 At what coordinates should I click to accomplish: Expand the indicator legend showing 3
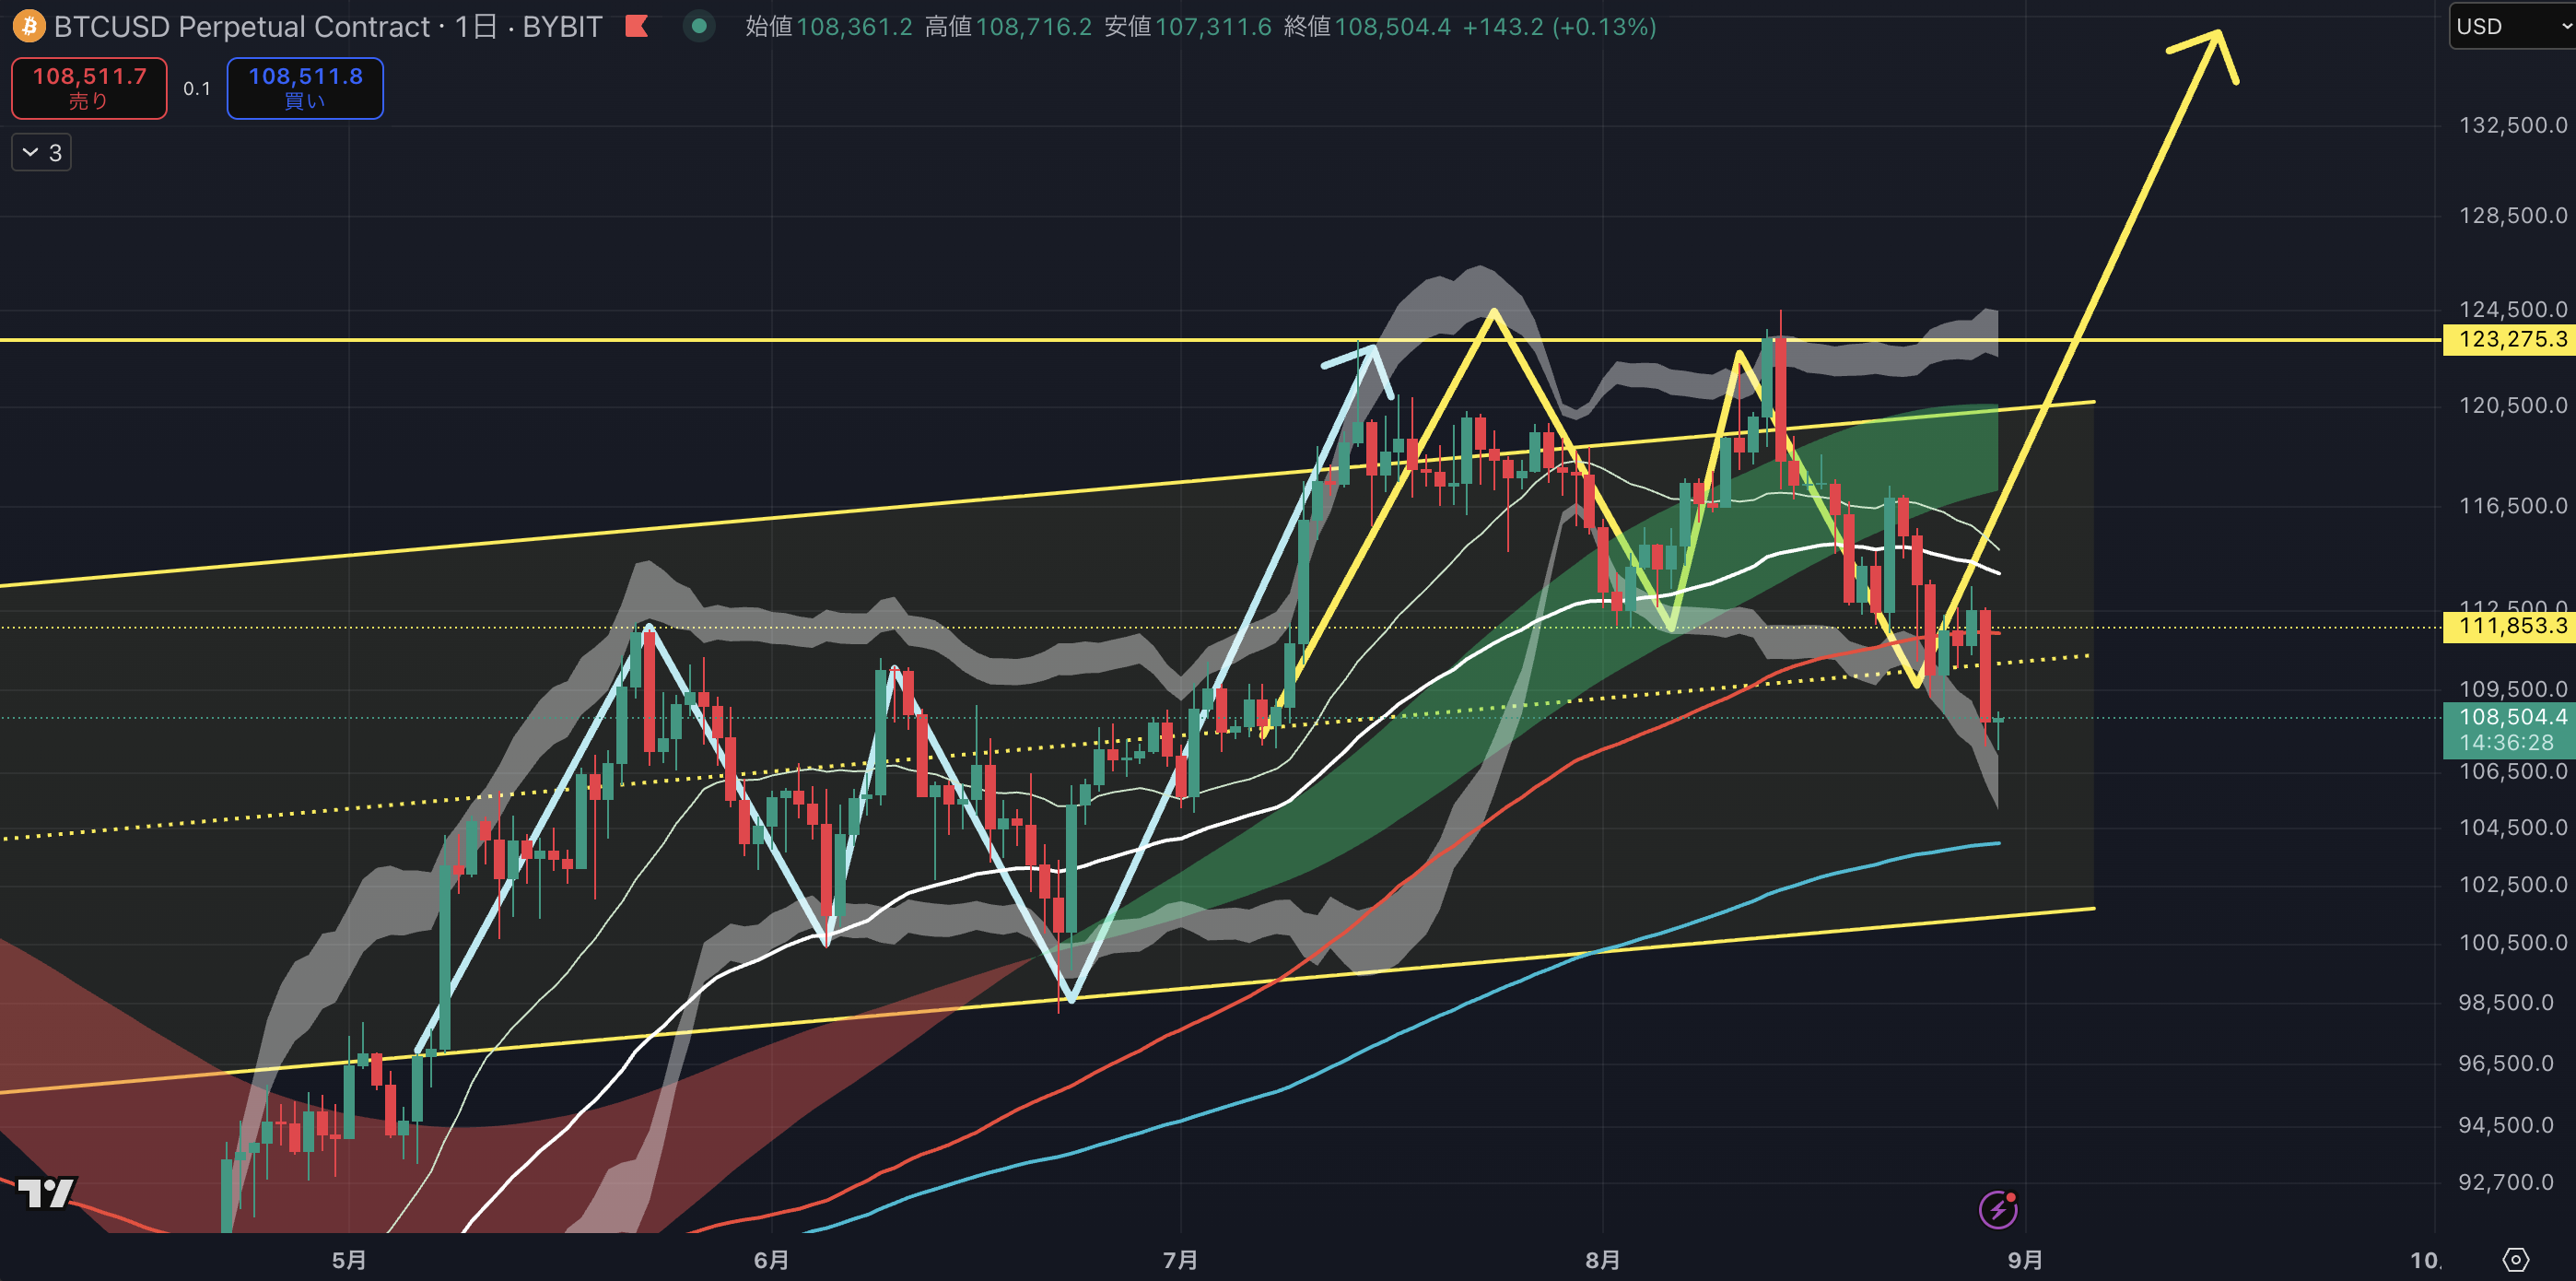point(42,153)
